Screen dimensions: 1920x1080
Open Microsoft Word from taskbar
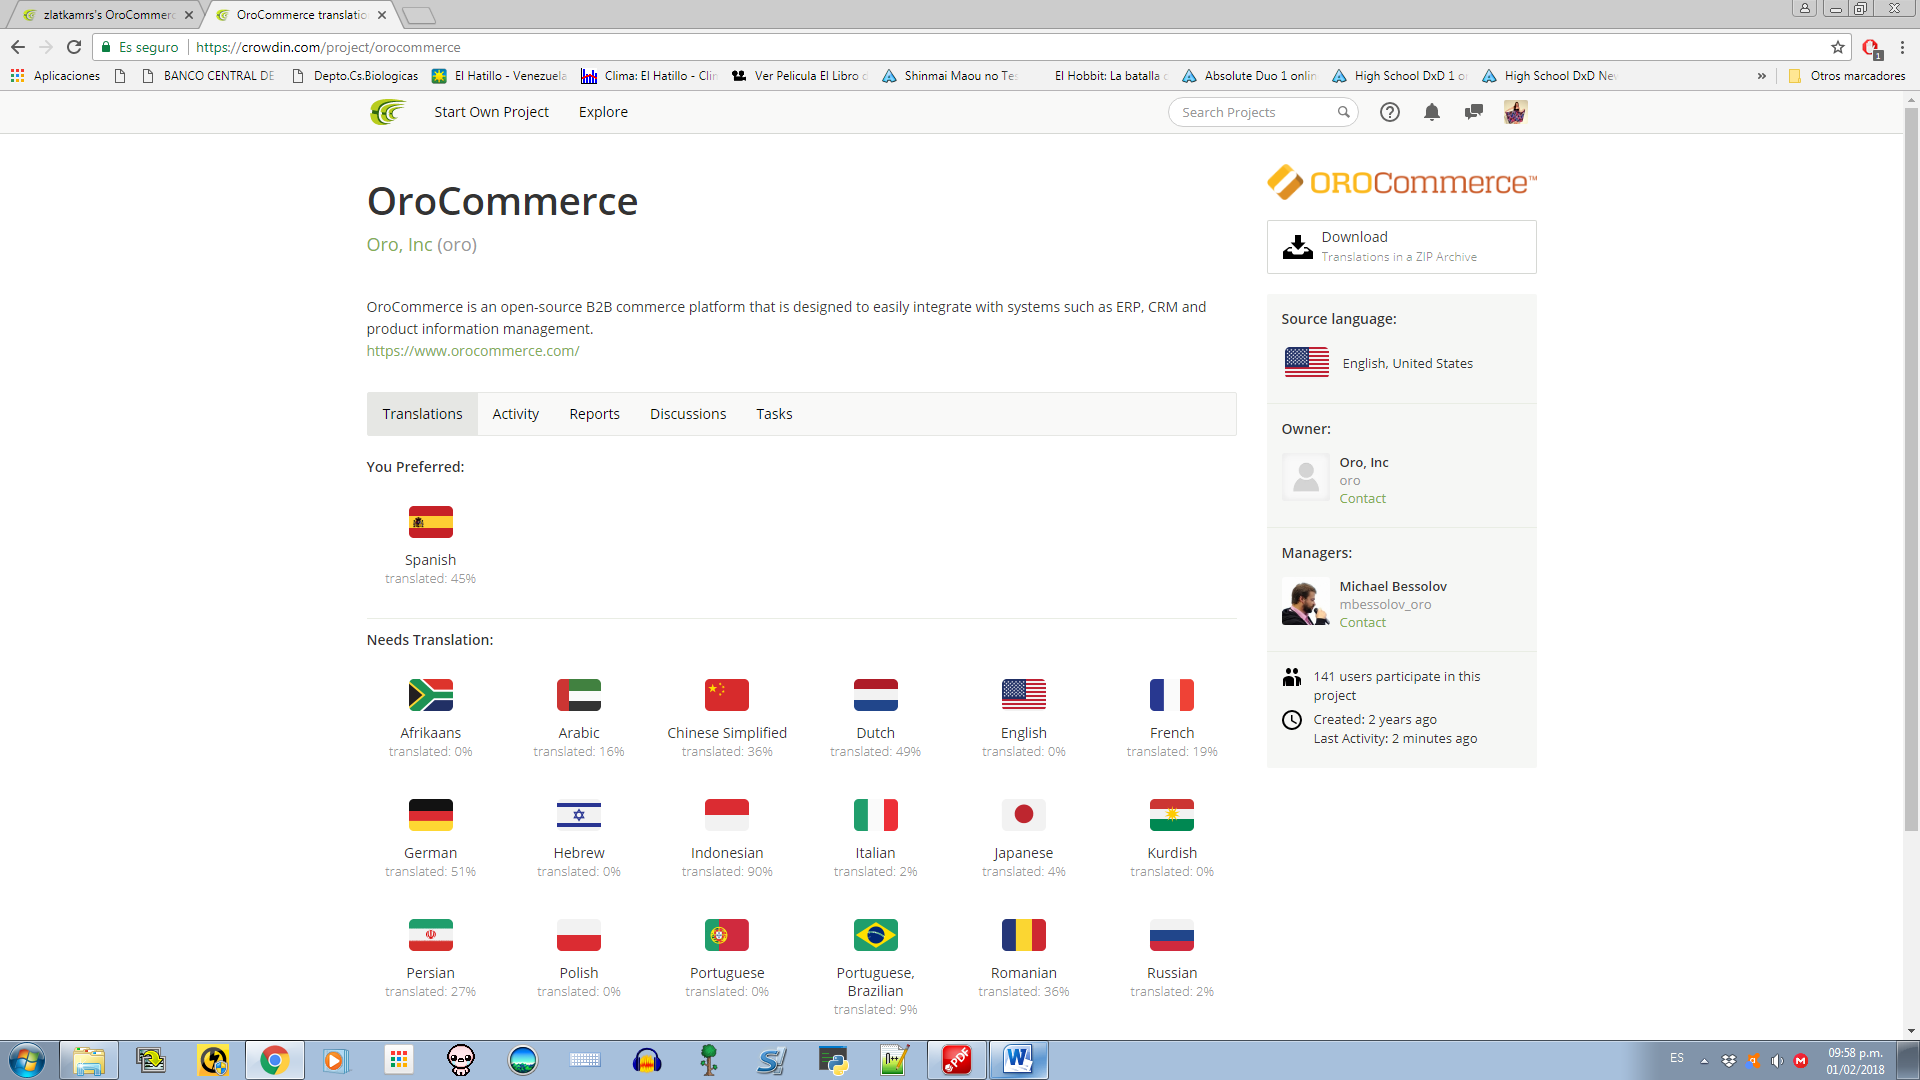(1018, 1060)
